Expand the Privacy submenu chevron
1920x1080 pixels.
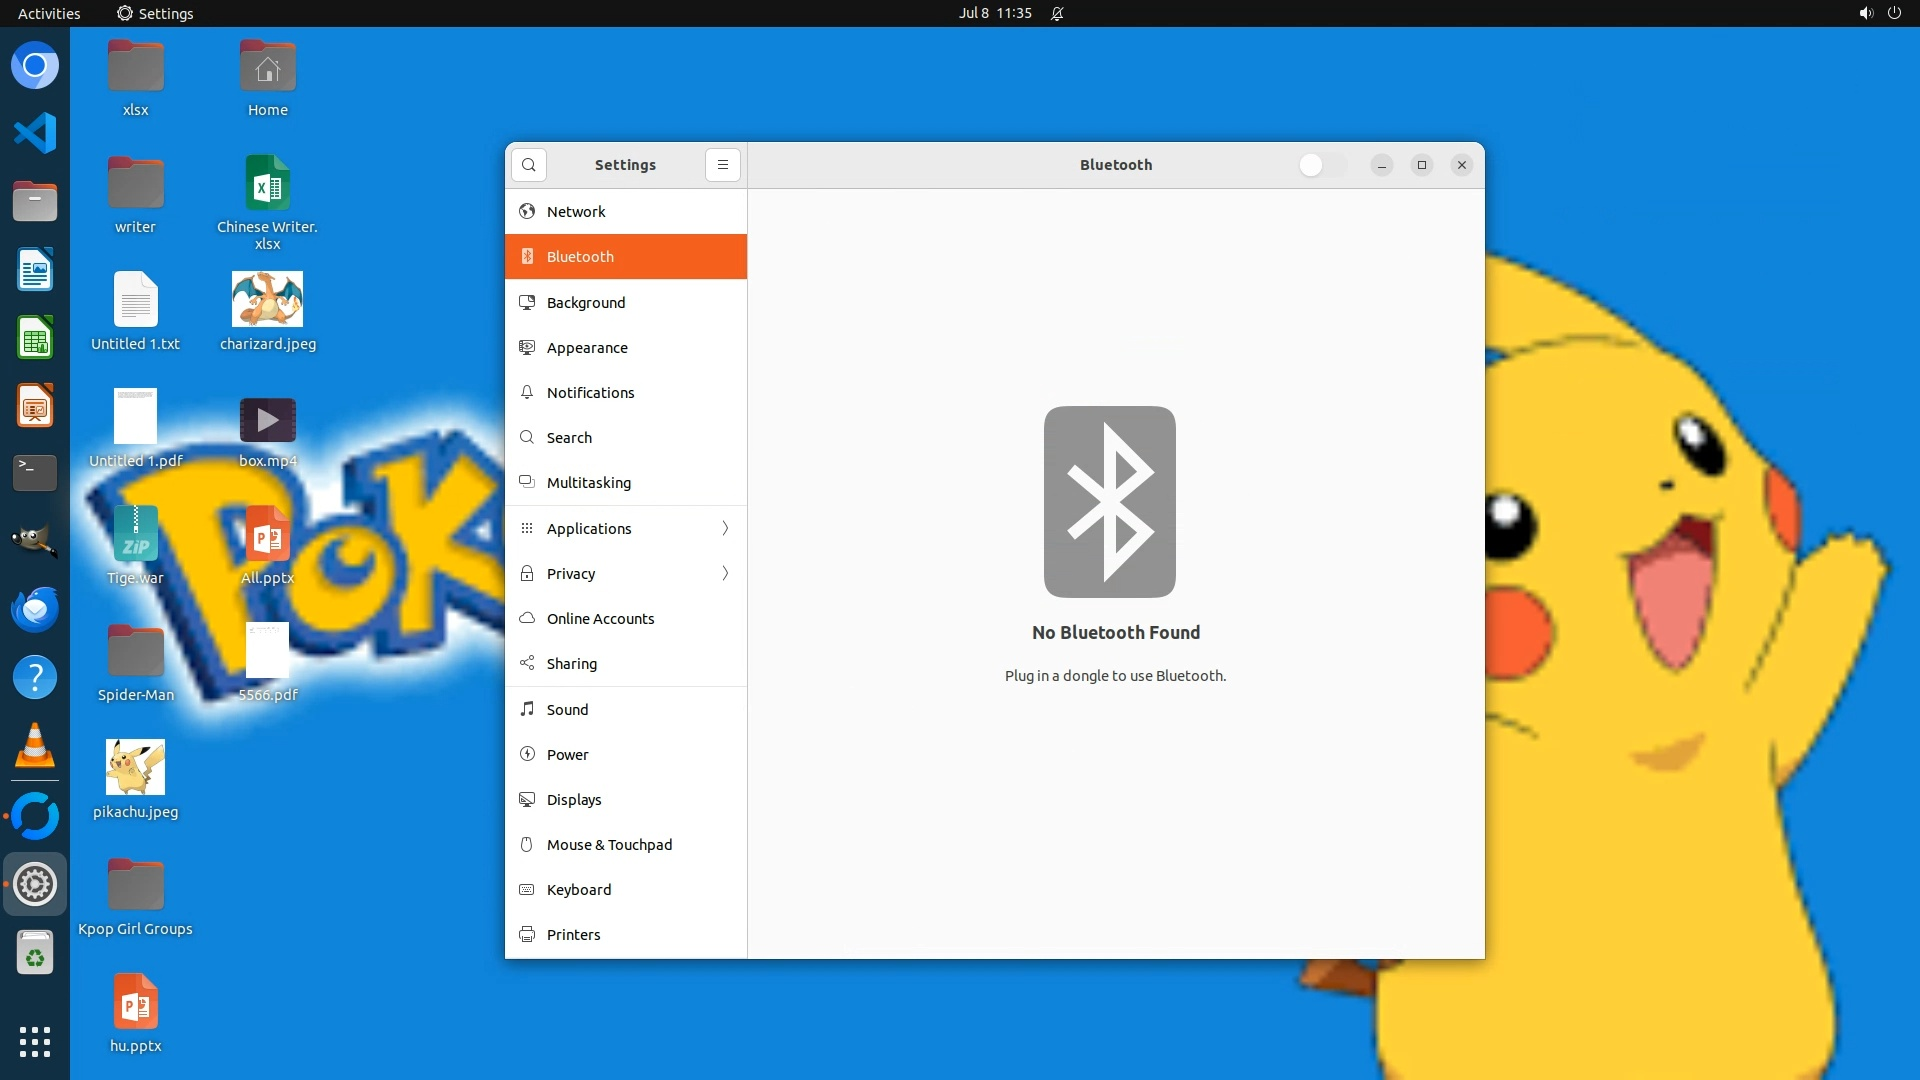[725, 573]
